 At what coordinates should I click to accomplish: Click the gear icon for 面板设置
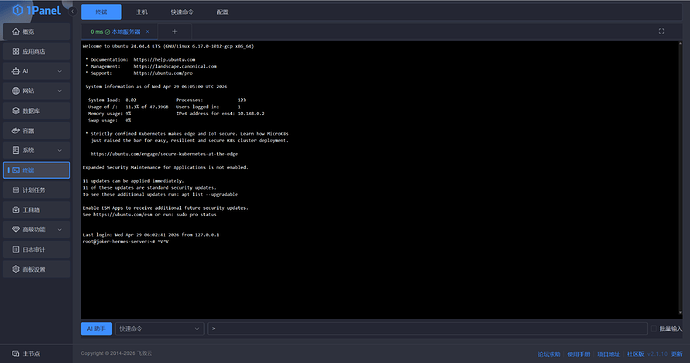(16, 269)
